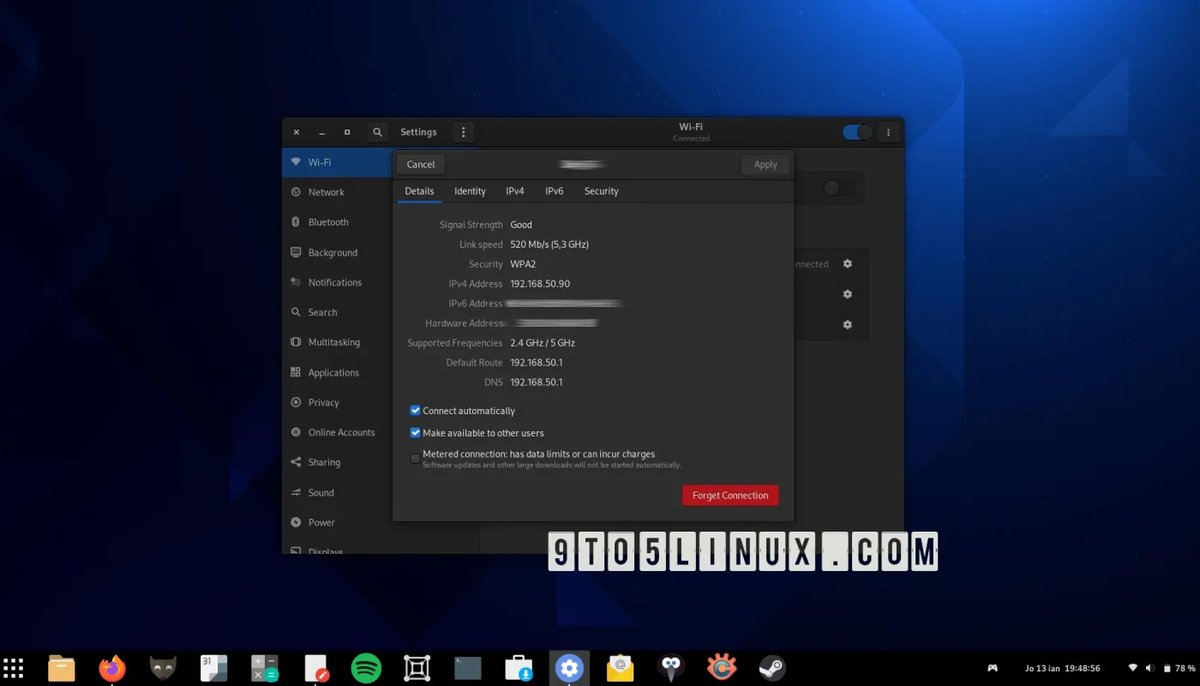
Task: Open the gear settings for the connected network
Action: [847, 264]
